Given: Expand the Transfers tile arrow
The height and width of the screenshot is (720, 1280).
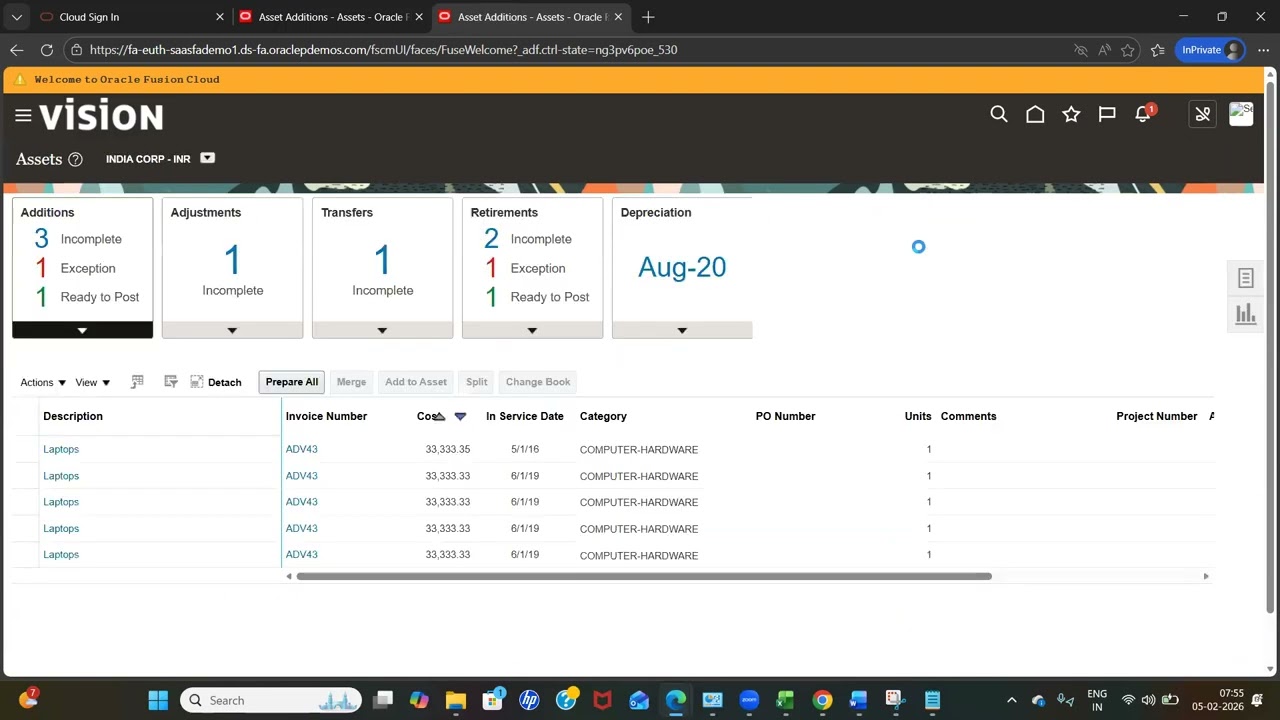Looking at the screenshot, I should coord(382,330).
